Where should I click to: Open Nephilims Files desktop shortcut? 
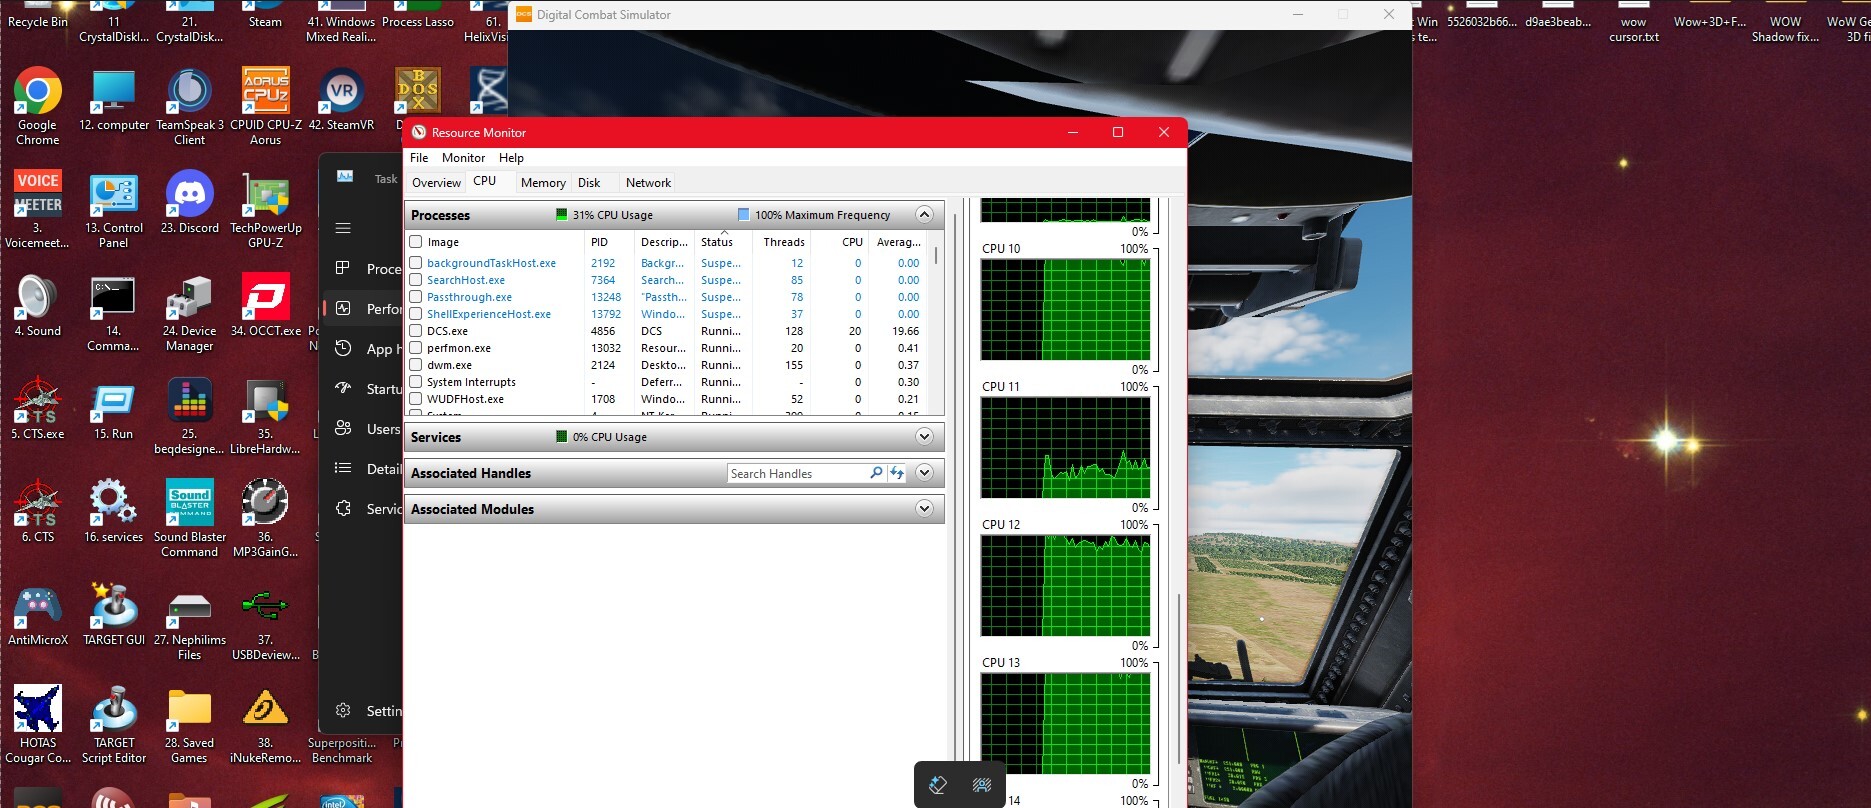pos(189,621)
